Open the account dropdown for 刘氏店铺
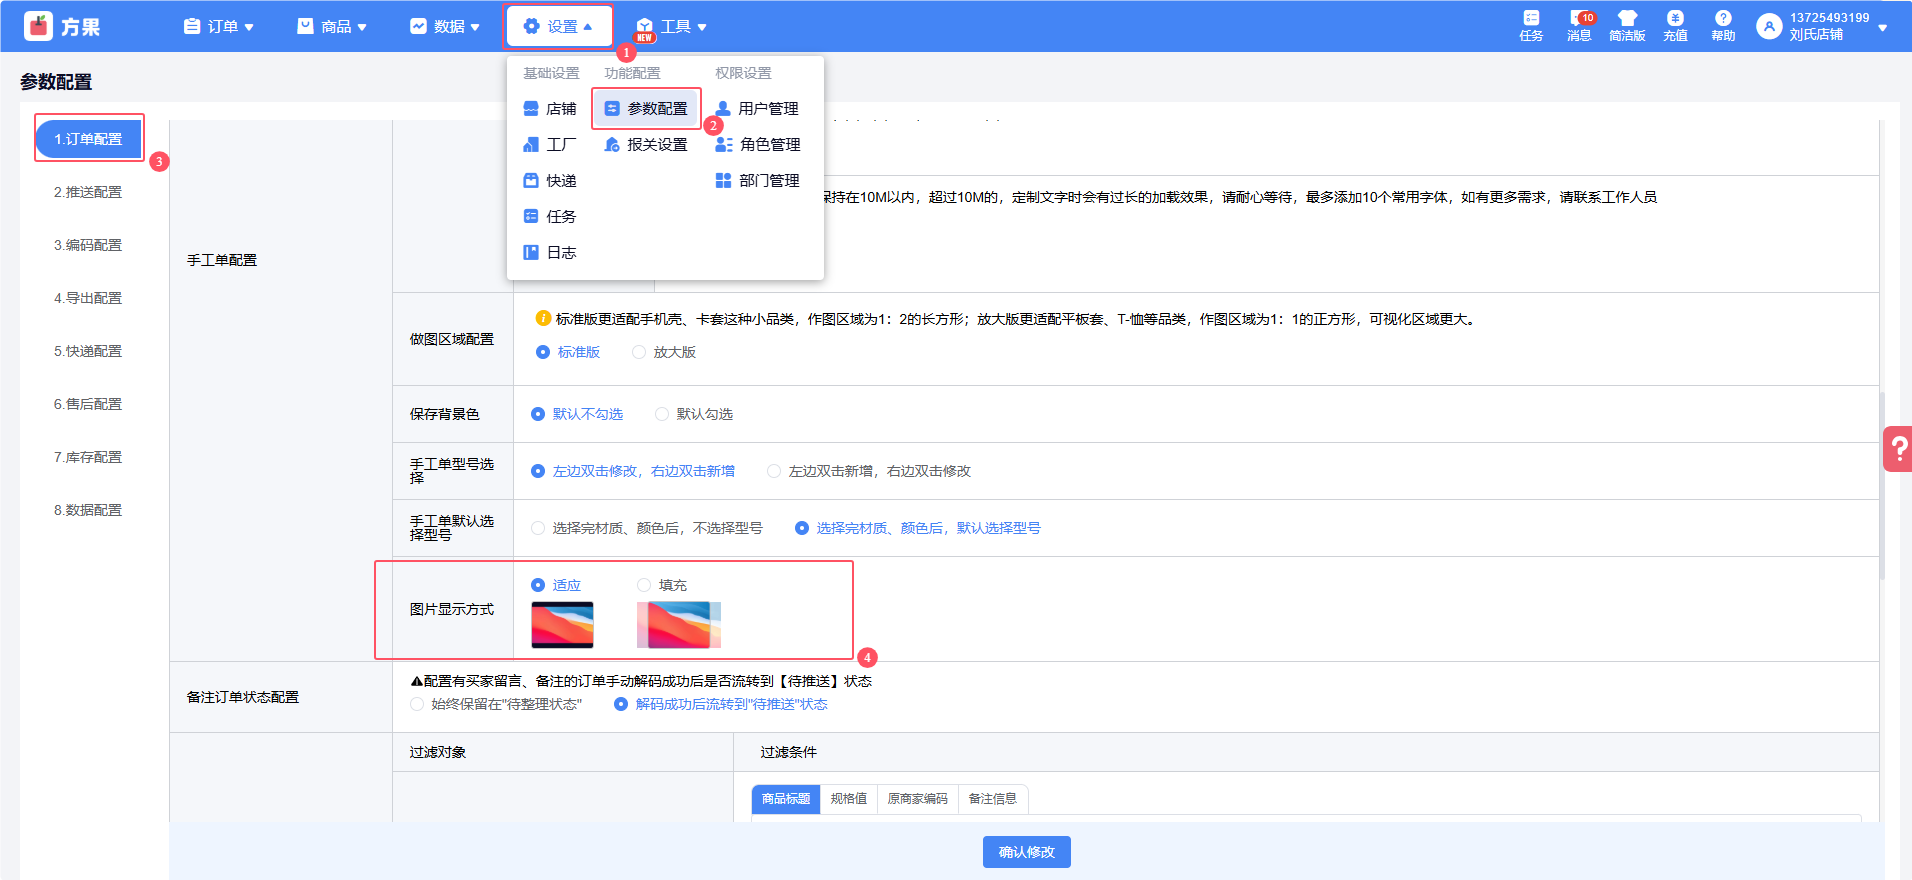The width and height of the screenshot is (1912, 880). tap(1882, 28)
